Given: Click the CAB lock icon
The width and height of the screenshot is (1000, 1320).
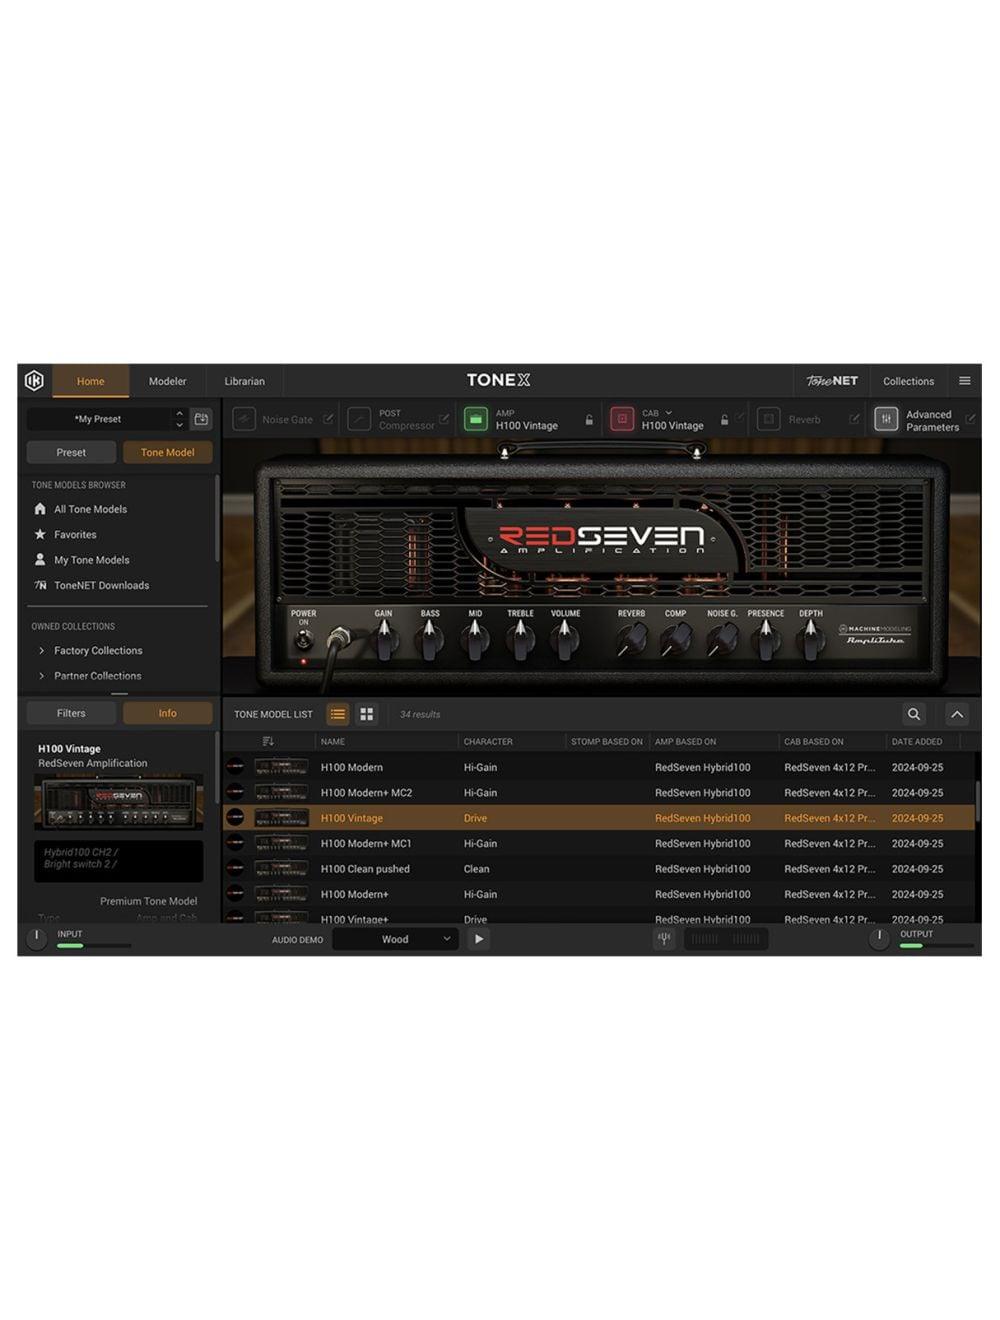Looking at the screenshot, I should pyautogui.click(x=725, y=420).
